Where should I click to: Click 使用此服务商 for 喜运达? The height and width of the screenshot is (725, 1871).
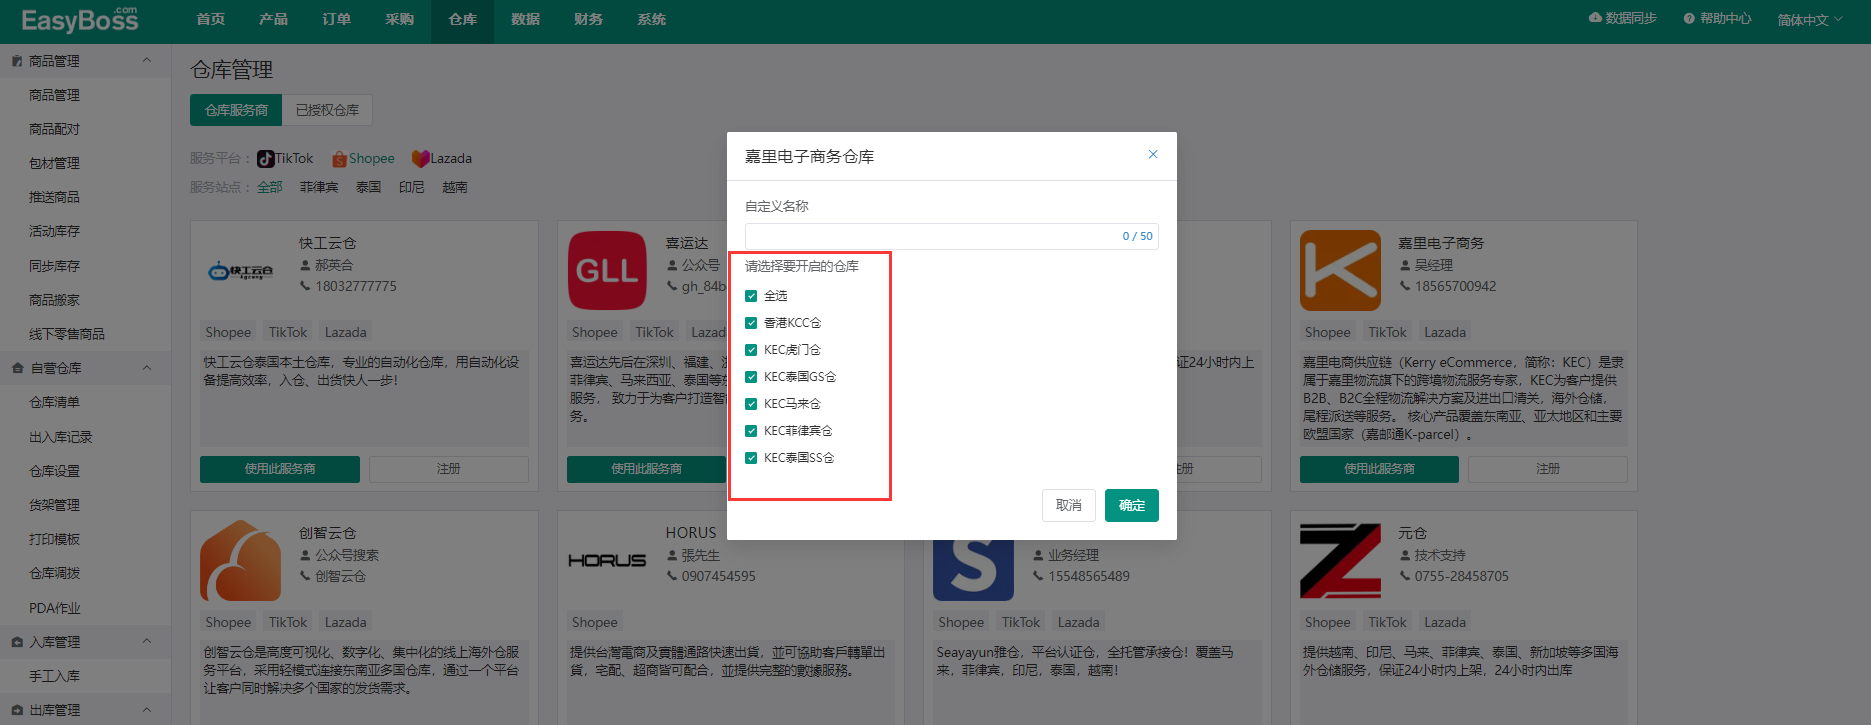[x=647, y=469]
